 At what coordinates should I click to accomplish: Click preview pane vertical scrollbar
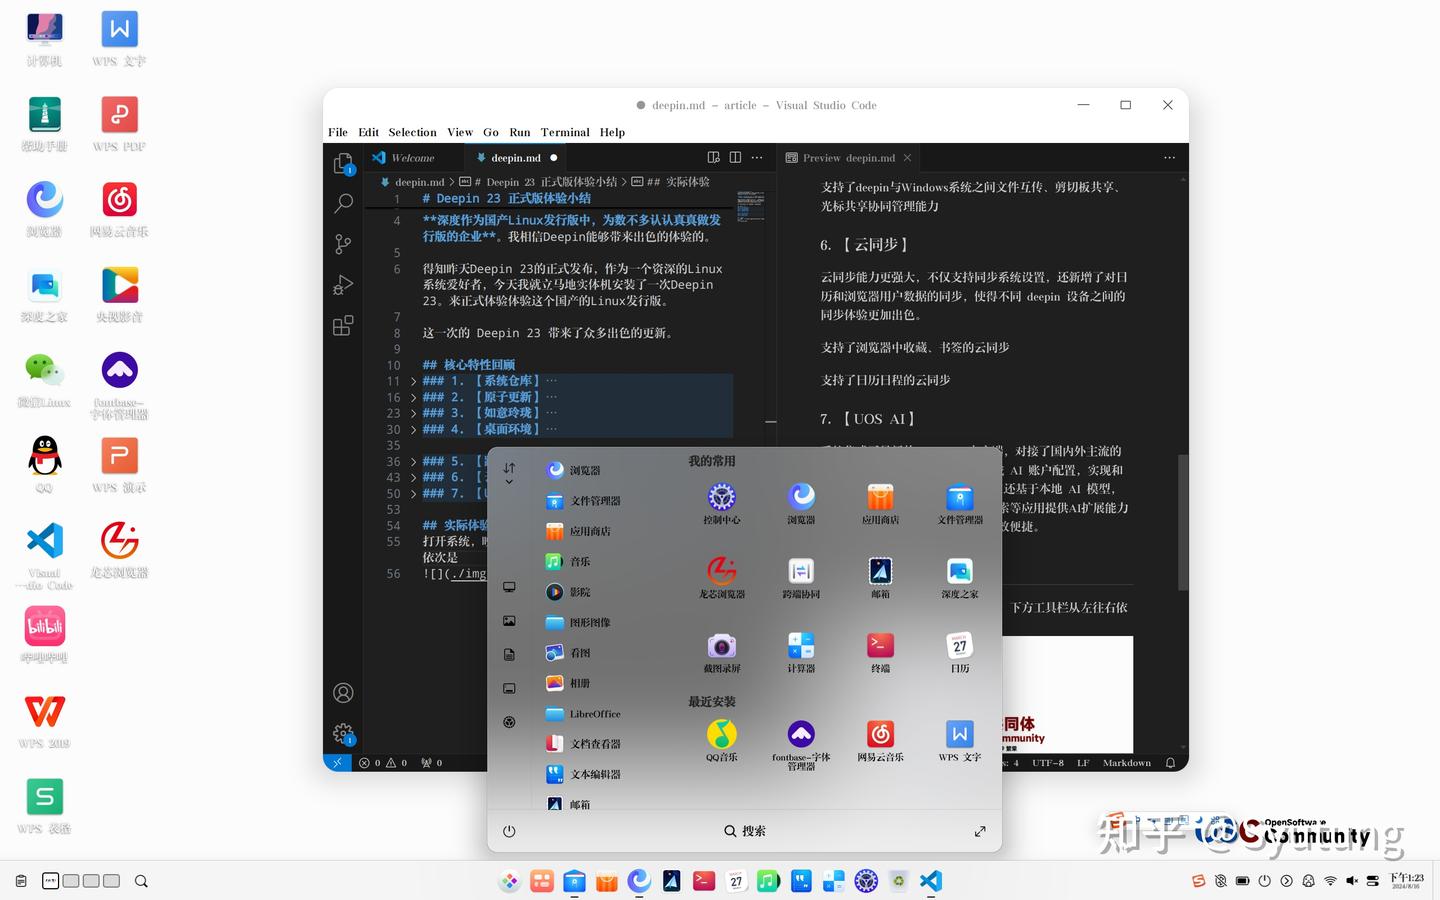[x=1183, y=523]
